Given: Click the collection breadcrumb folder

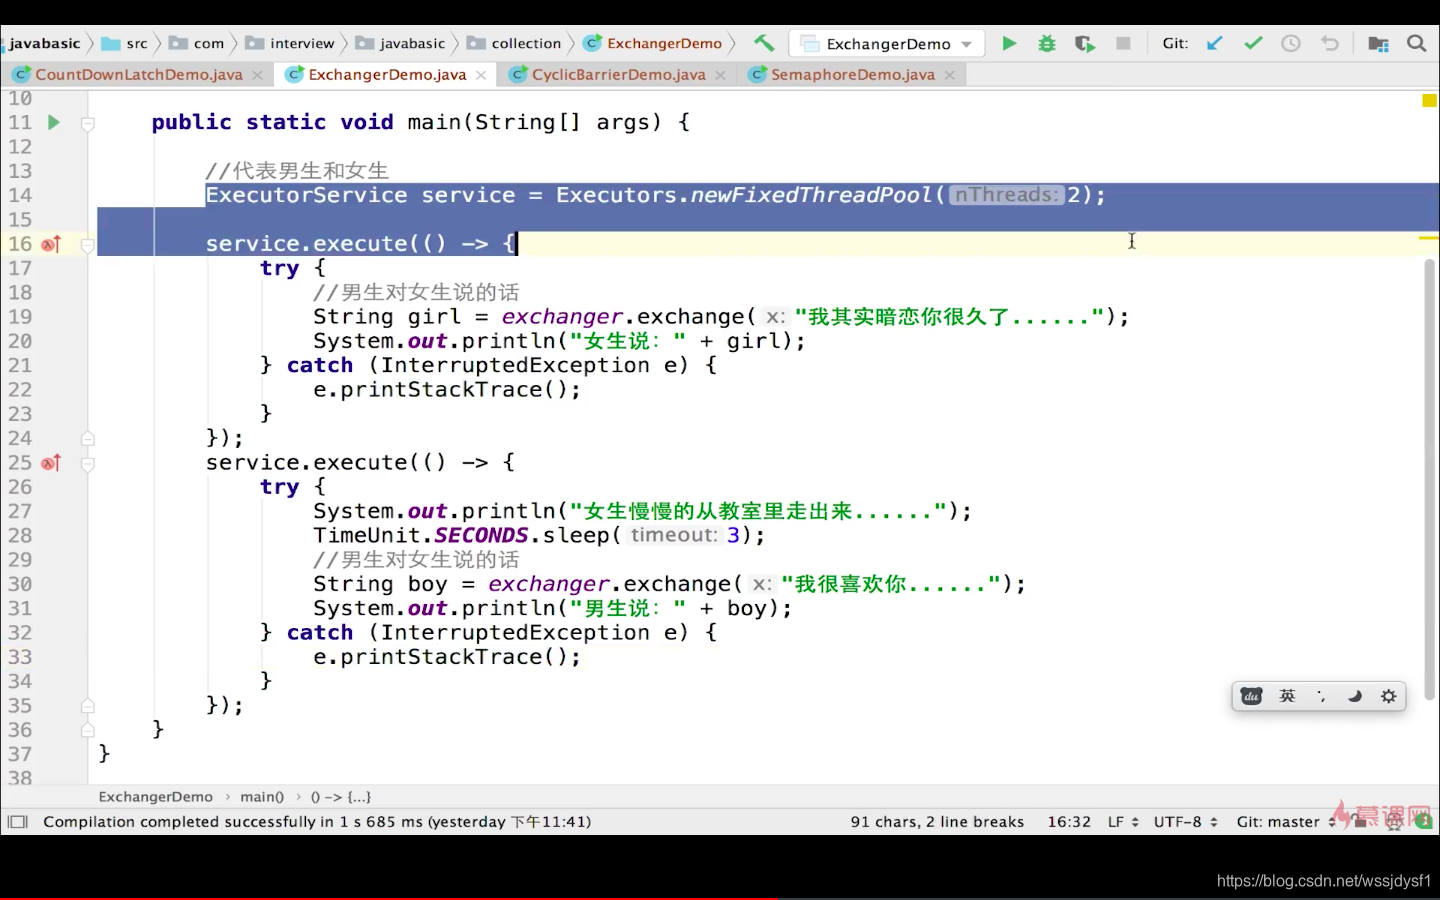Looking at the screenshot, I should [515, 43].
